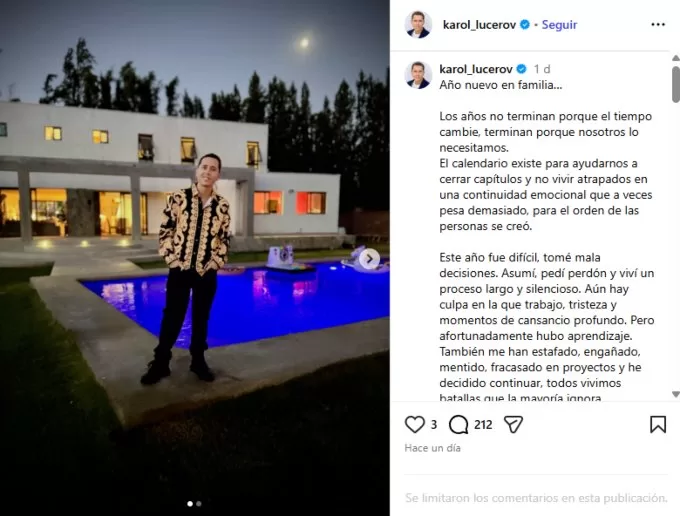Click the verified badge in the header
The width and height of the screenshot is (680, 516).
click(x=525, y=25)
